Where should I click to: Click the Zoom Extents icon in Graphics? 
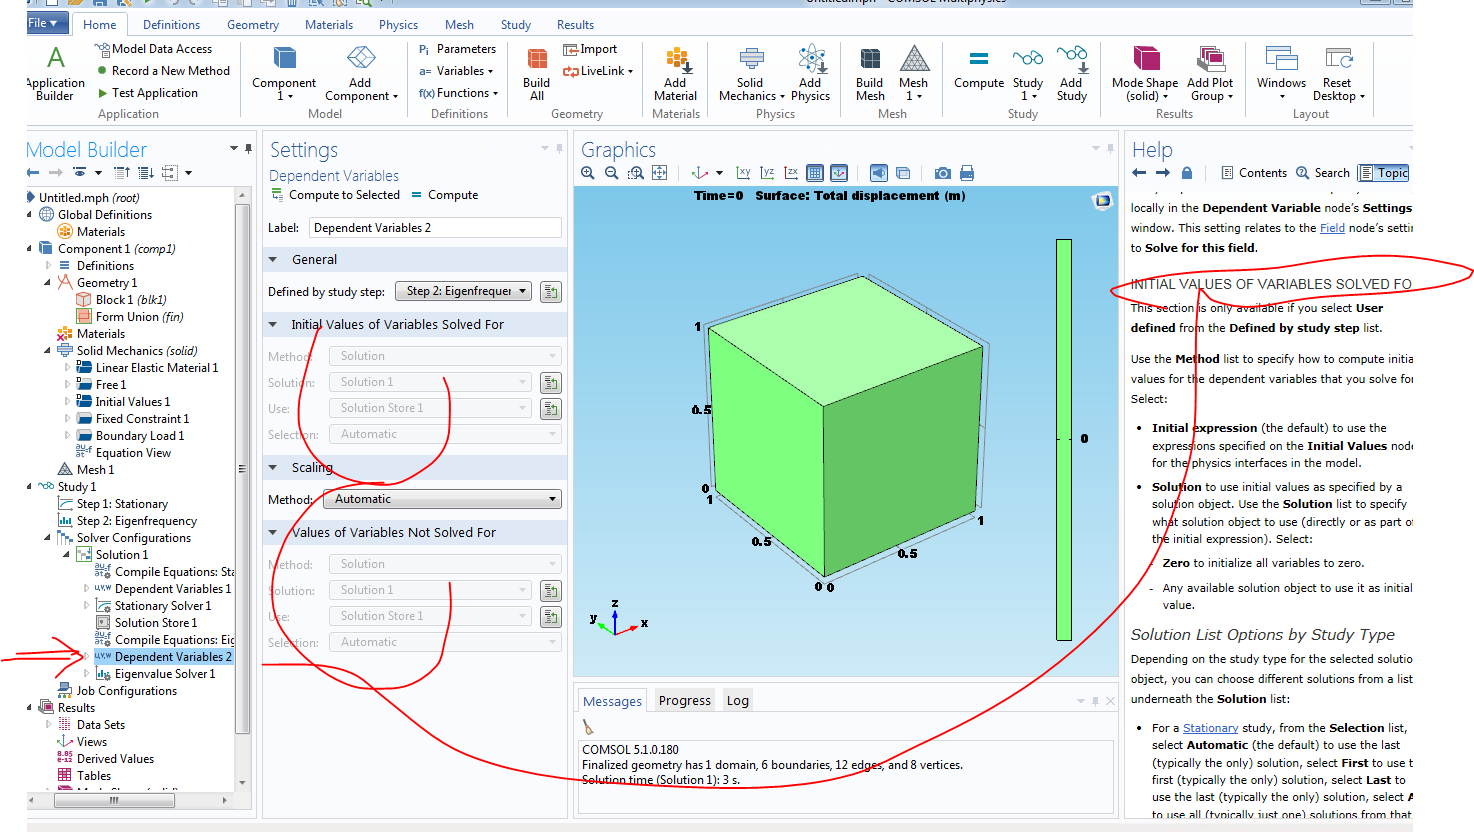tap(660, 173)
